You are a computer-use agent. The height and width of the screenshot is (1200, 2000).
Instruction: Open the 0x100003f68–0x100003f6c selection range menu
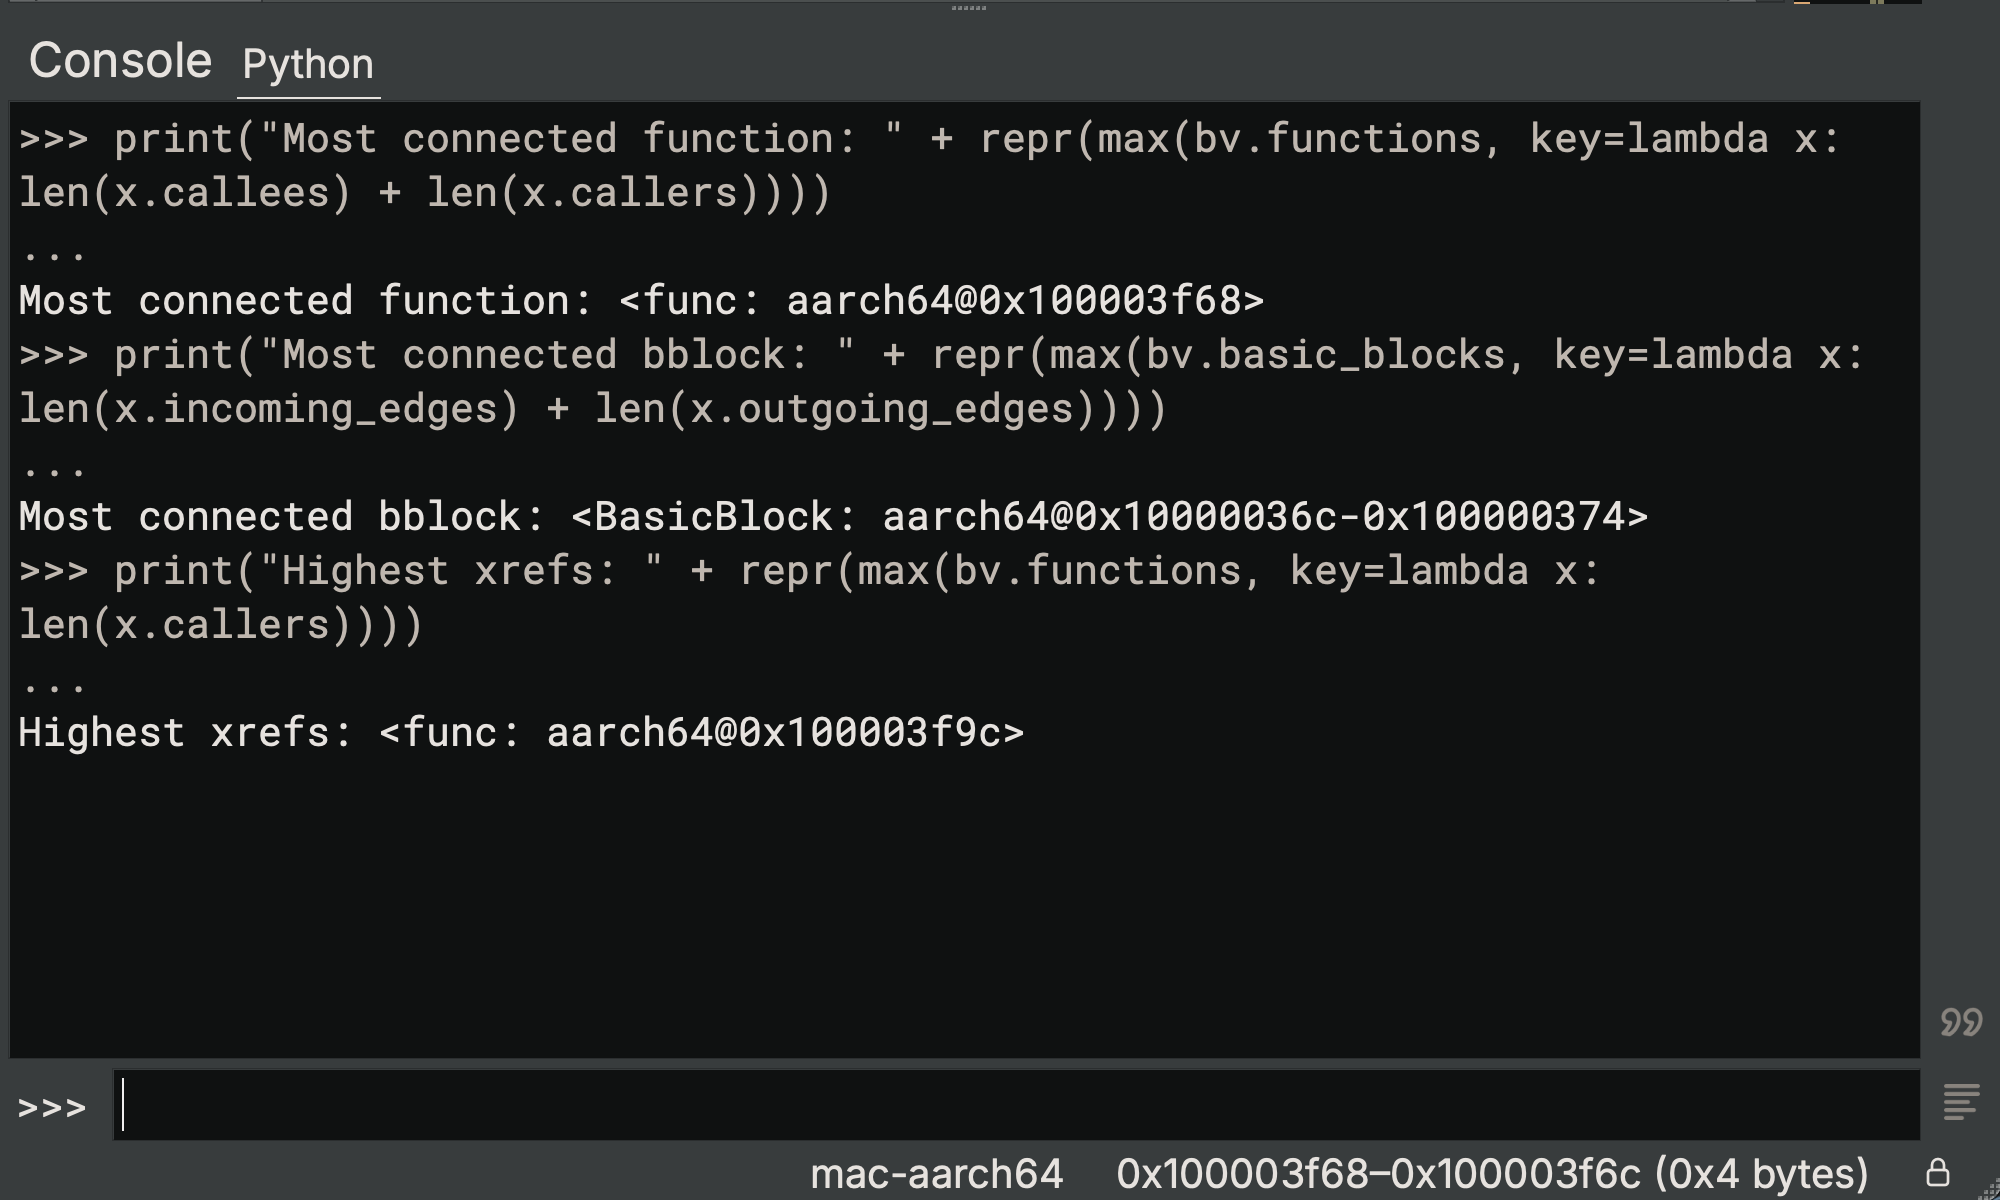[x=1491, y=1174]
